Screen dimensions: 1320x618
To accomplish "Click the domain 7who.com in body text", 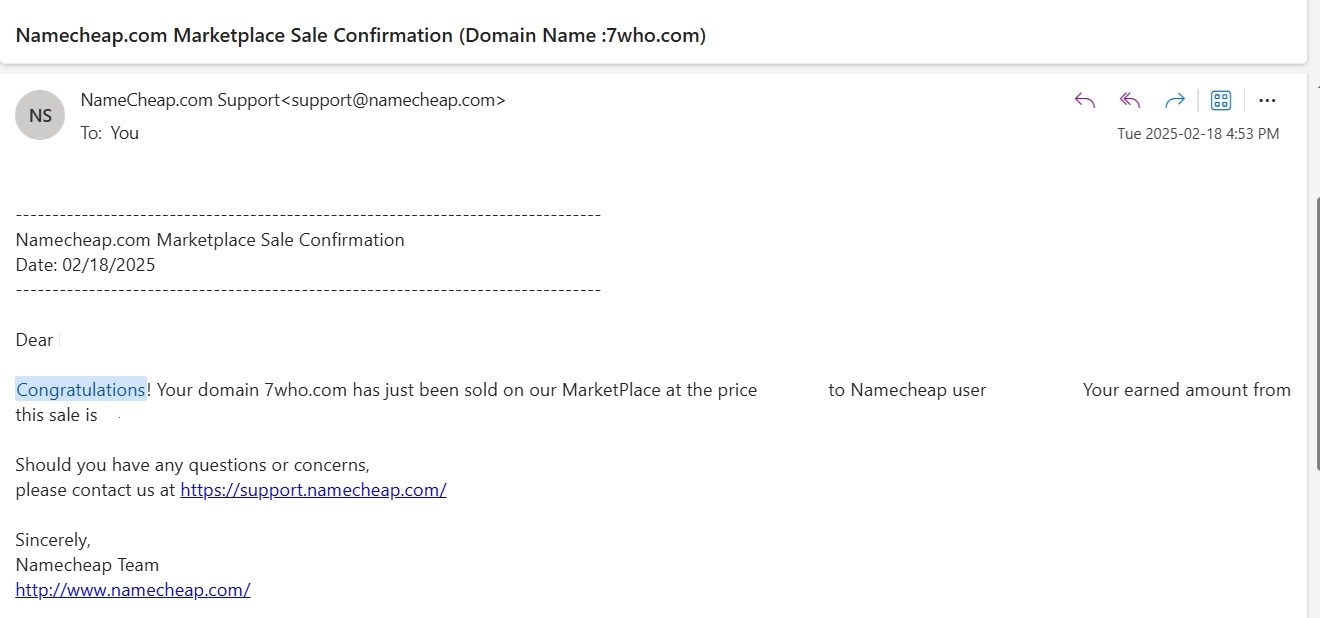I will point(305,390).
